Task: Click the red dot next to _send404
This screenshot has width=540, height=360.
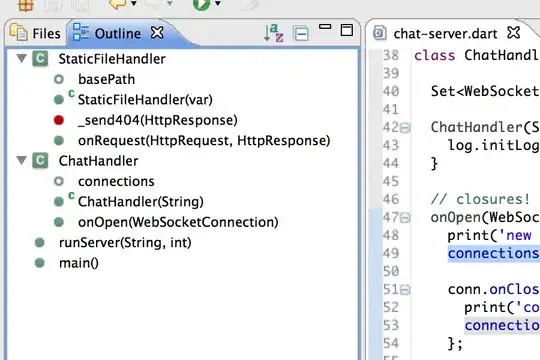Action: point(59,120)
